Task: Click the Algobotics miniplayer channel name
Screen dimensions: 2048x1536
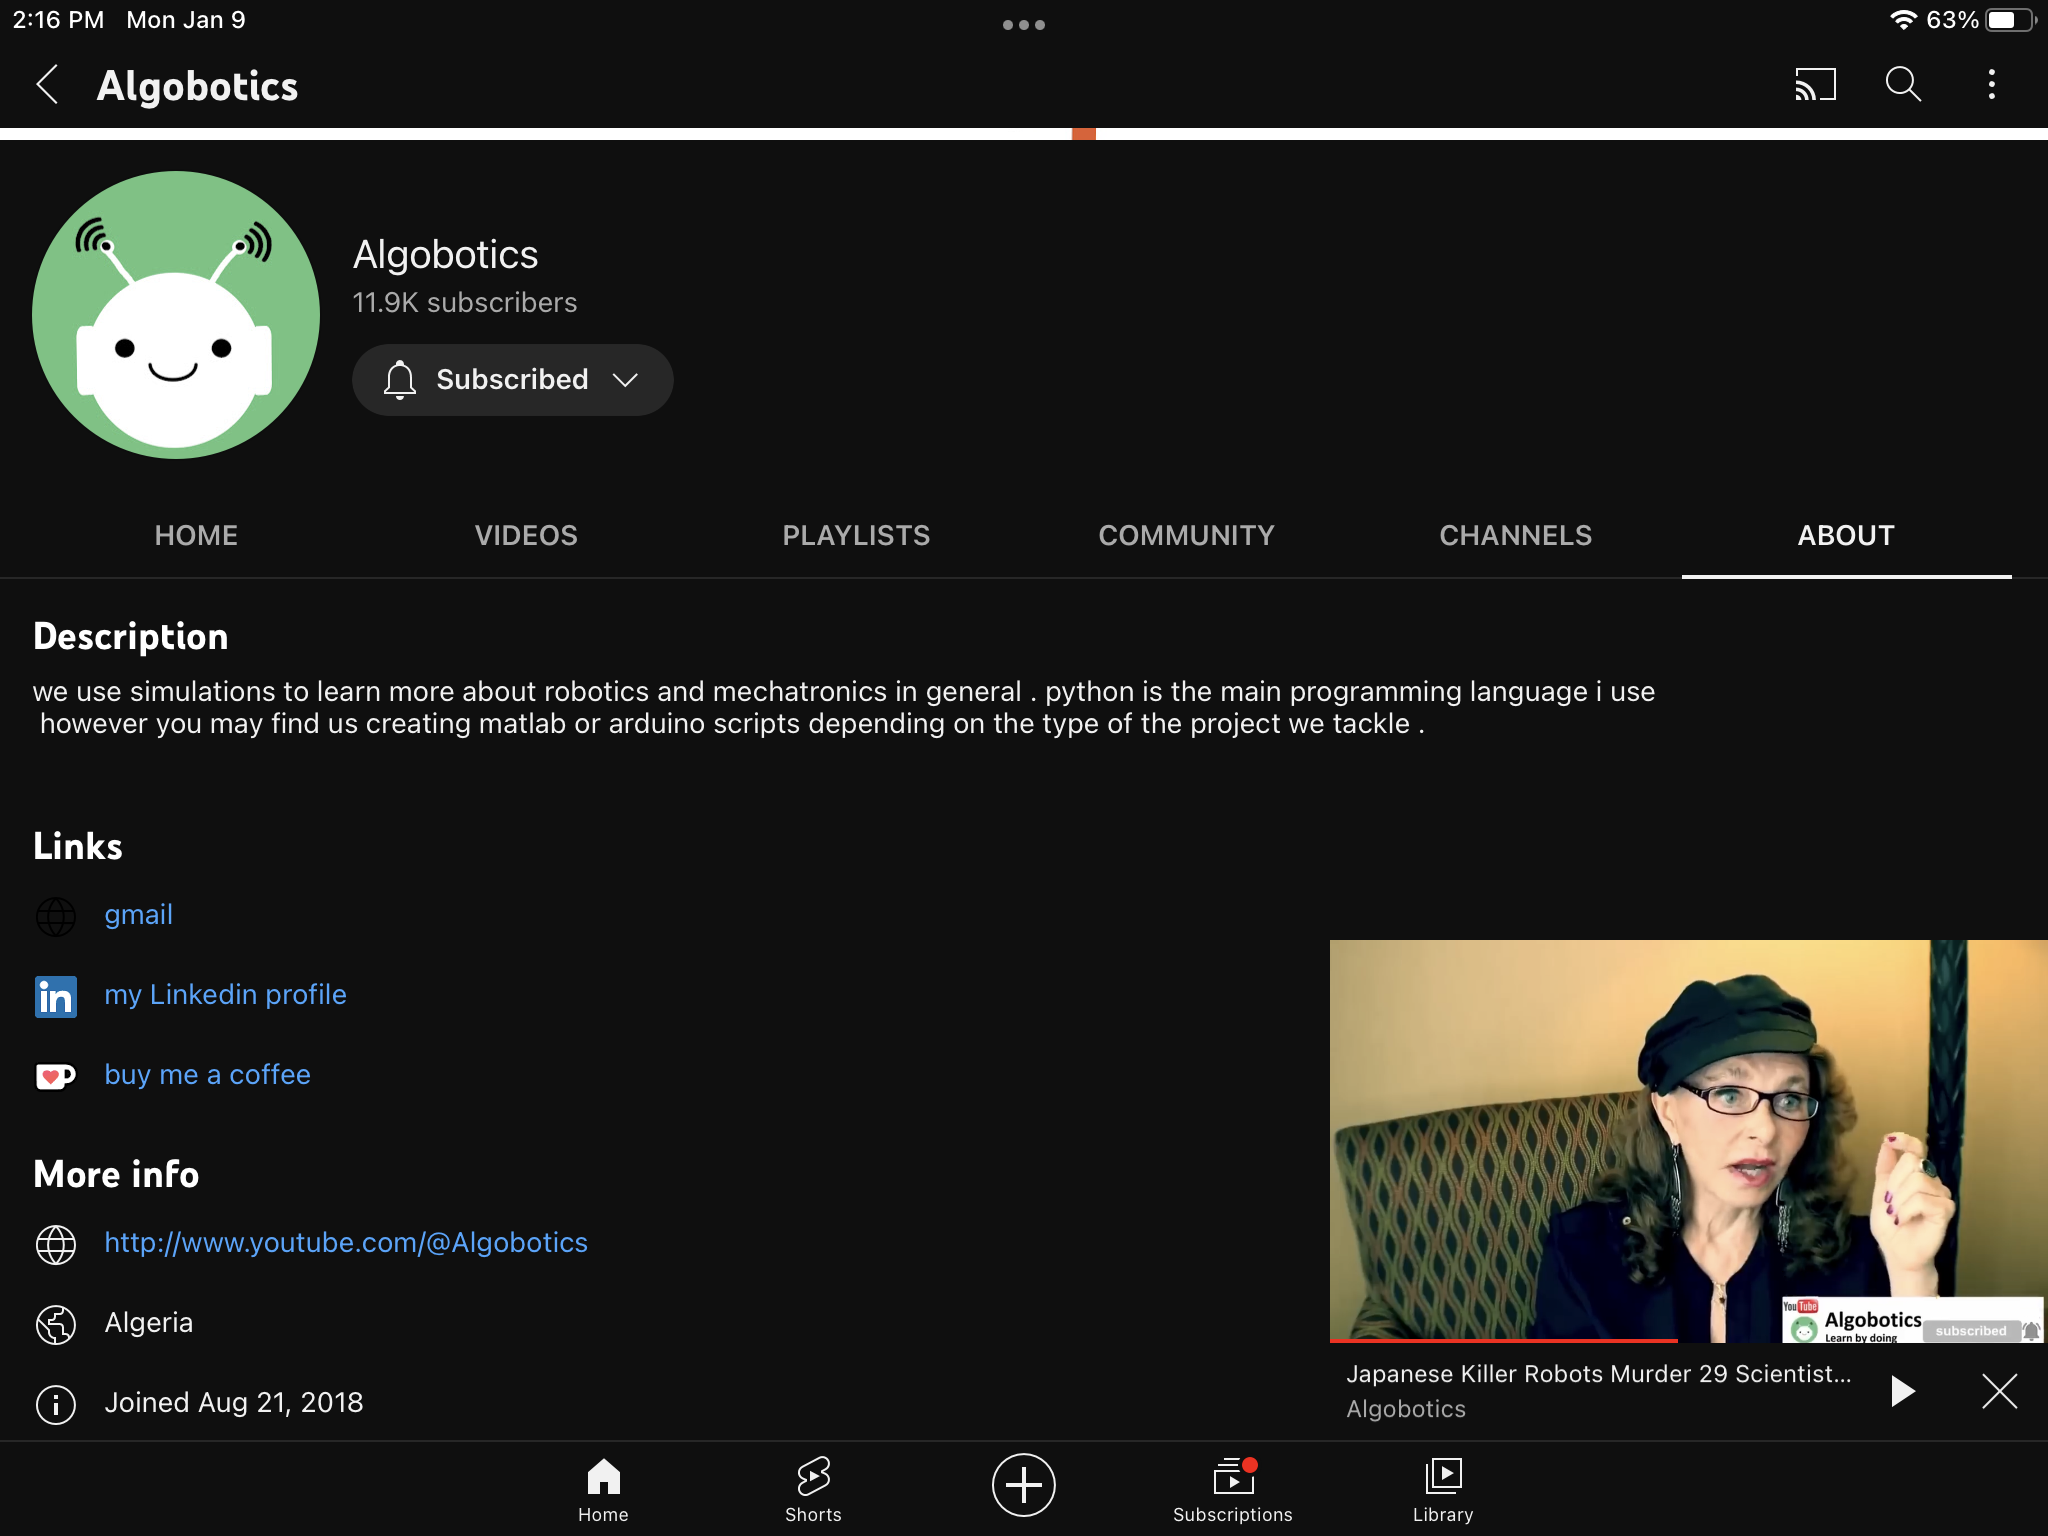Action: point(1406,1409)
